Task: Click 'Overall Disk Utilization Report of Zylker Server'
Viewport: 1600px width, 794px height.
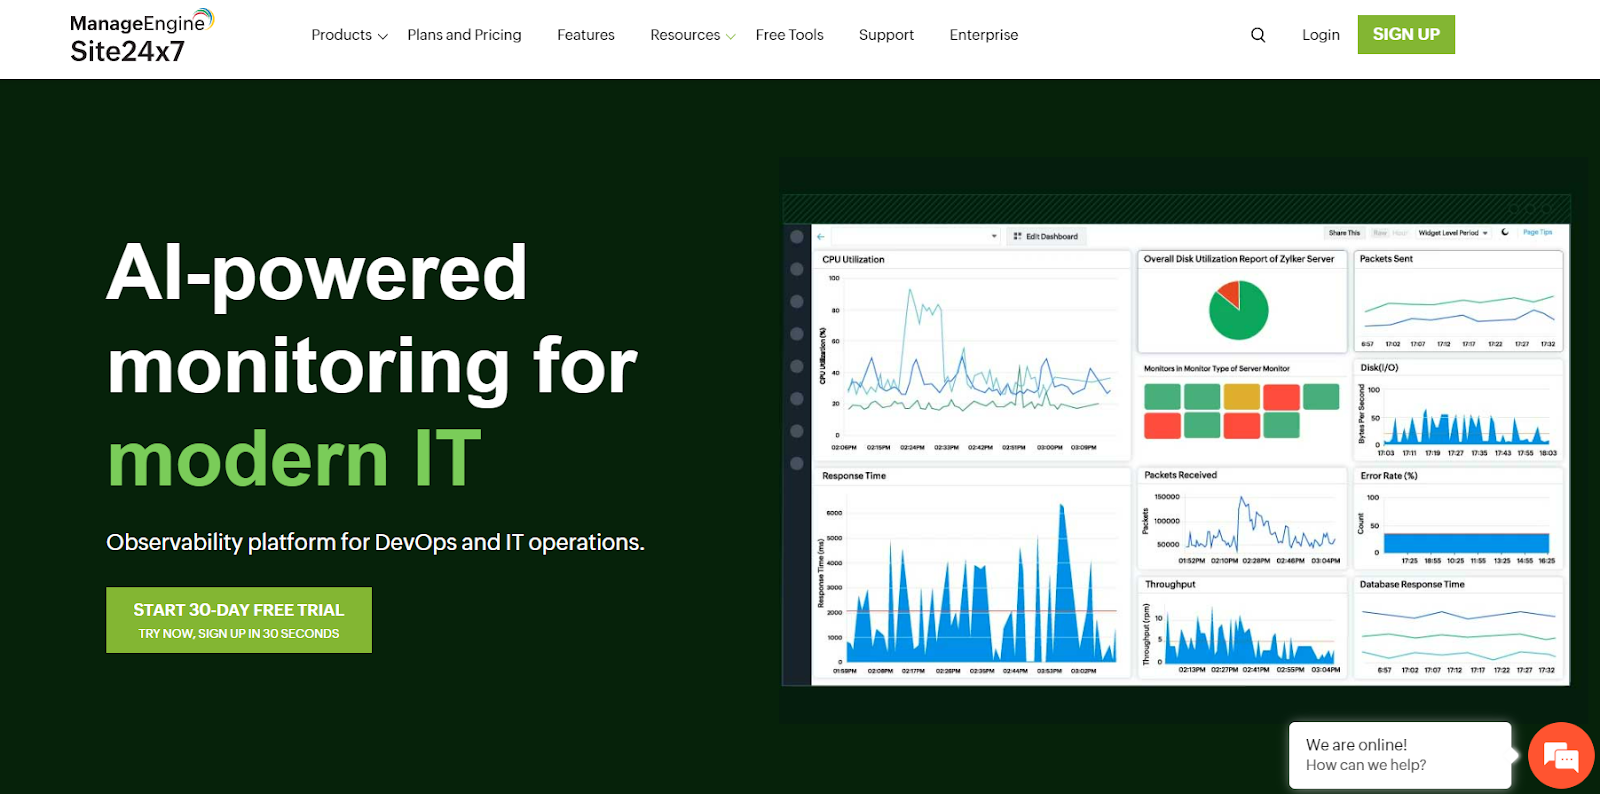Action: tap(1239, 259)
